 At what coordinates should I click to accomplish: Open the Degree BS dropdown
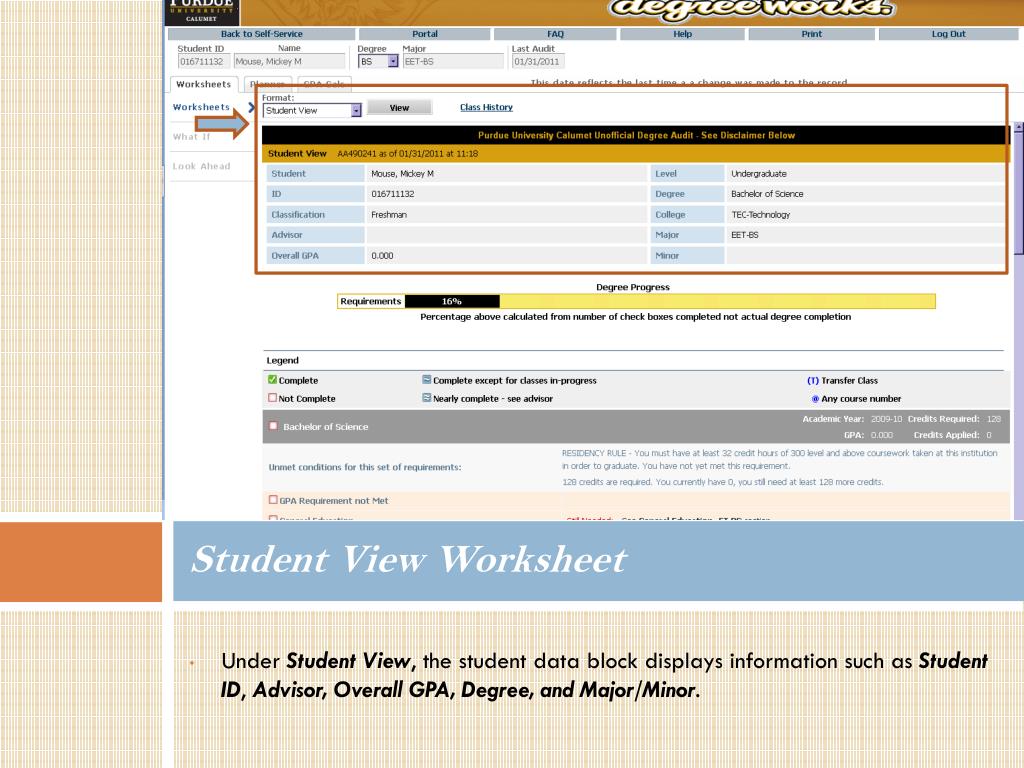[378, 61]
